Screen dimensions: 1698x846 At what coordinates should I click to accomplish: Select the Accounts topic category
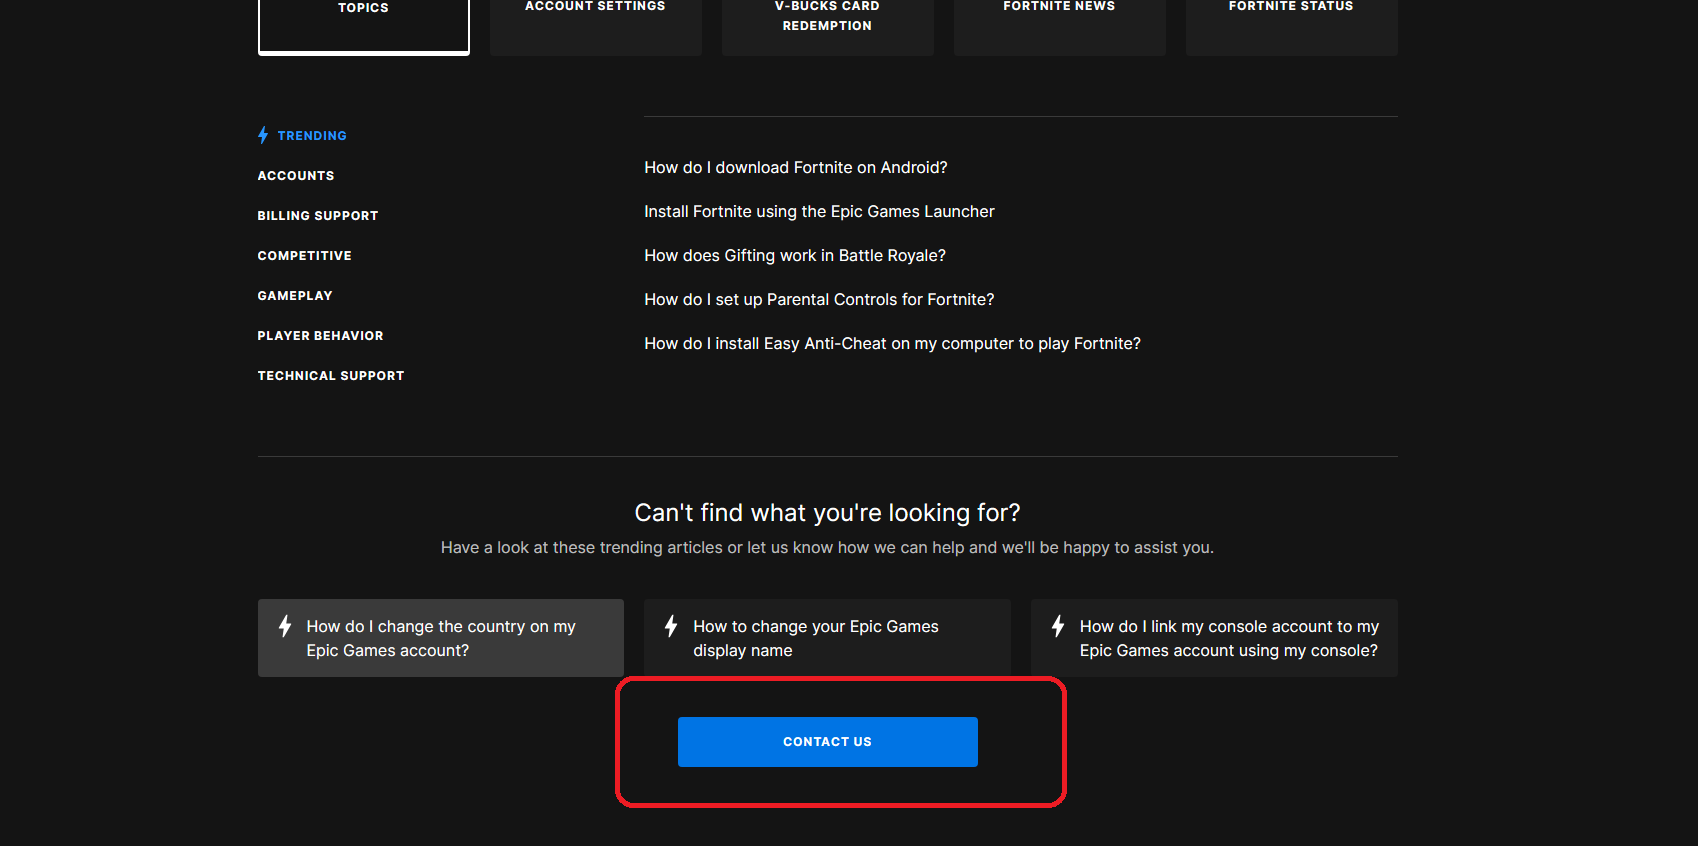click(296, 176)
